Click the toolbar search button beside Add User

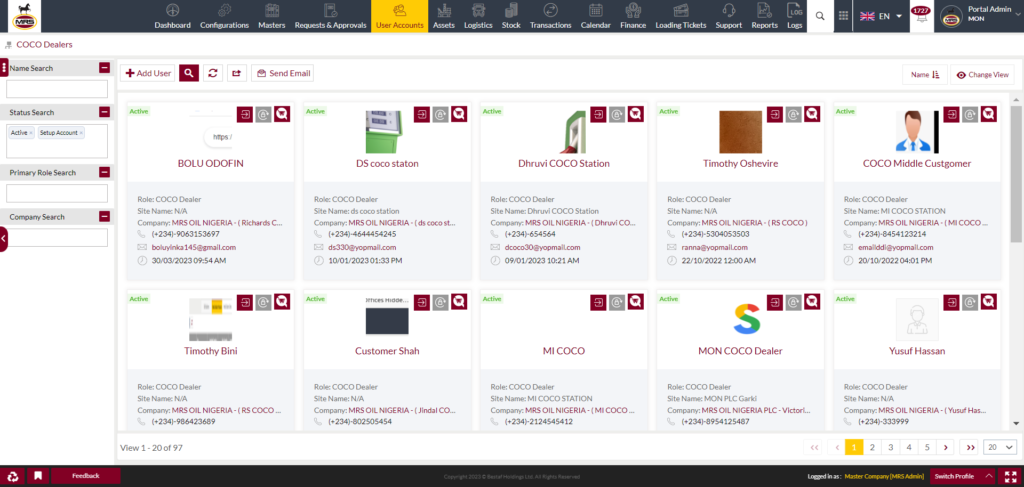[x=189, y=73]
